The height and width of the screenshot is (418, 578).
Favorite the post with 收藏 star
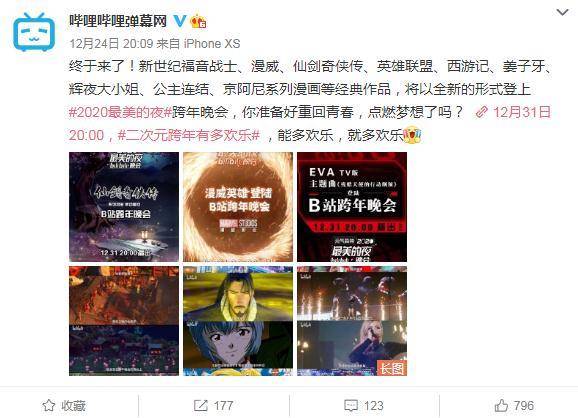coord(64,406)
